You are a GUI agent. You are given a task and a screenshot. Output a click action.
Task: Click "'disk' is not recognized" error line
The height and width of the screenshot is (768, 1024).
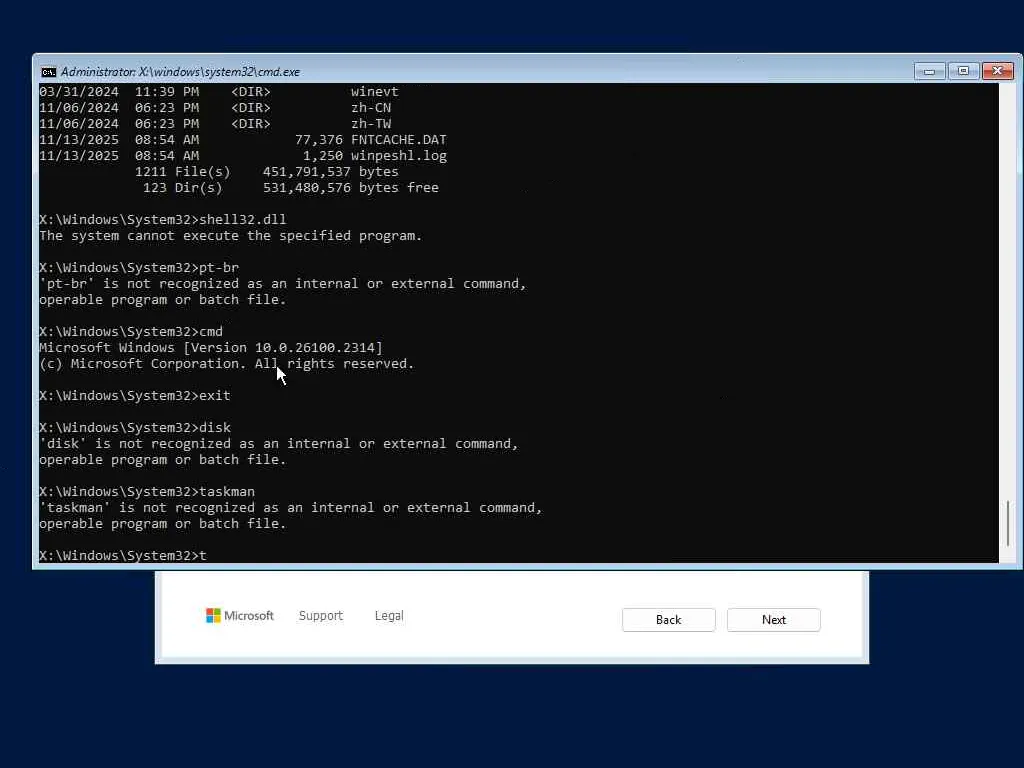coord(279,443)
